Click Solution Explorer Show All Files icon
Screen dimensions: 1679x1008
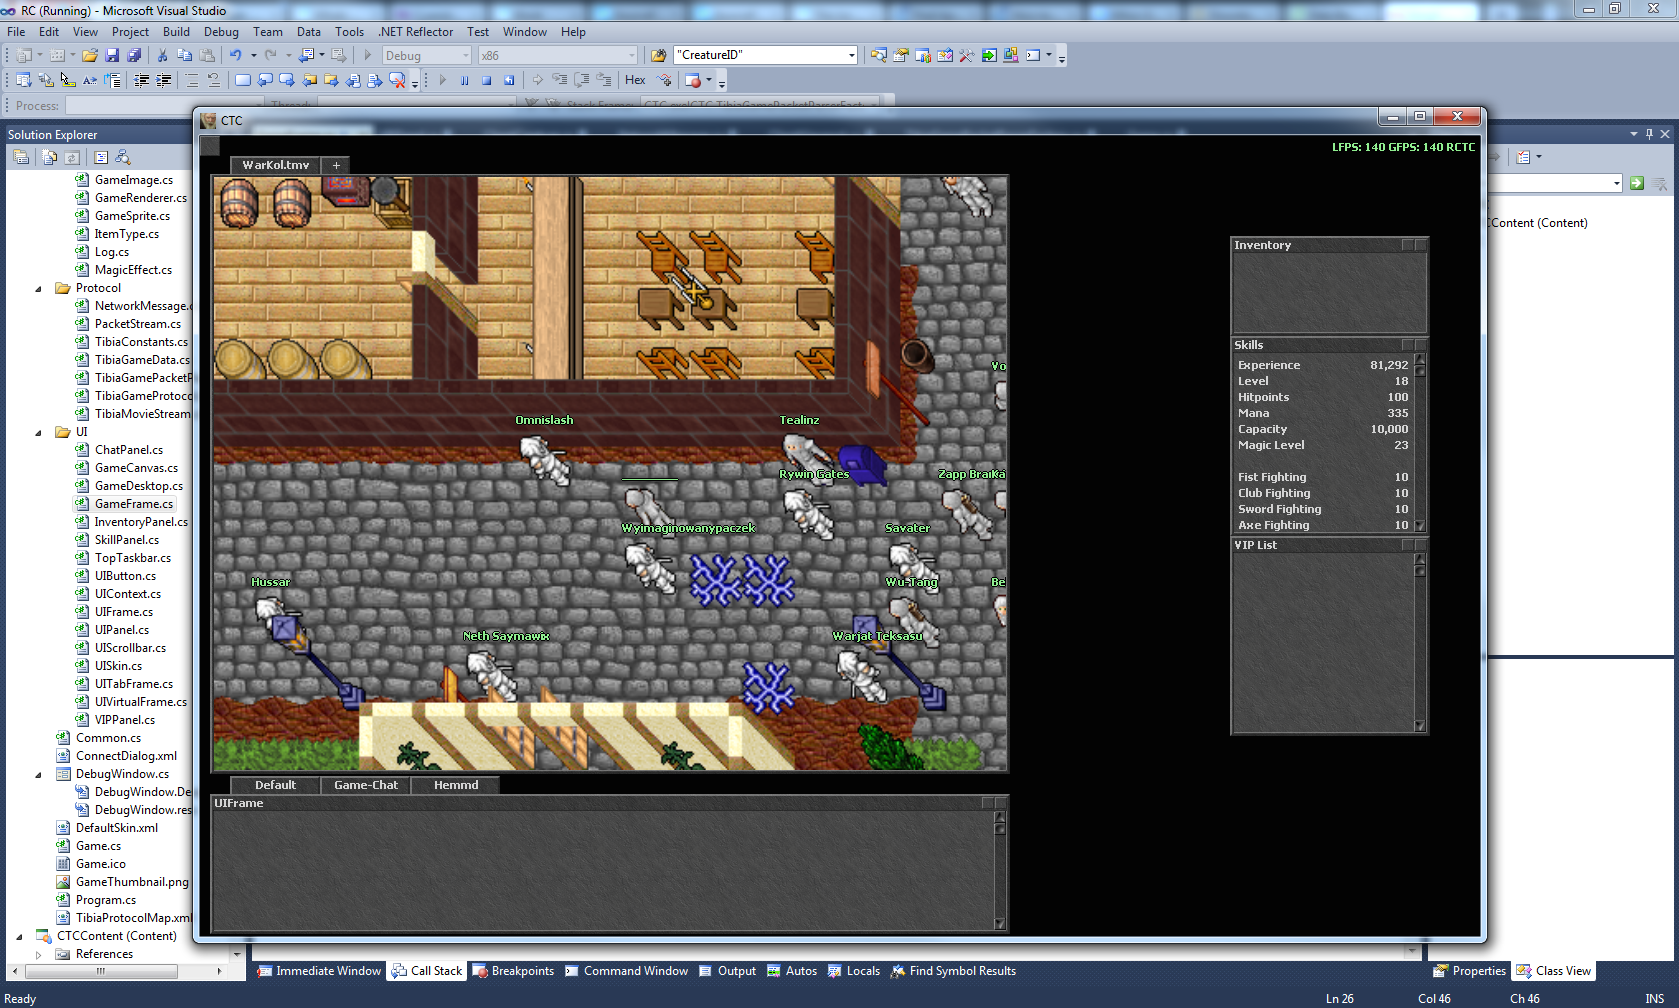click(x=49, y=157)
